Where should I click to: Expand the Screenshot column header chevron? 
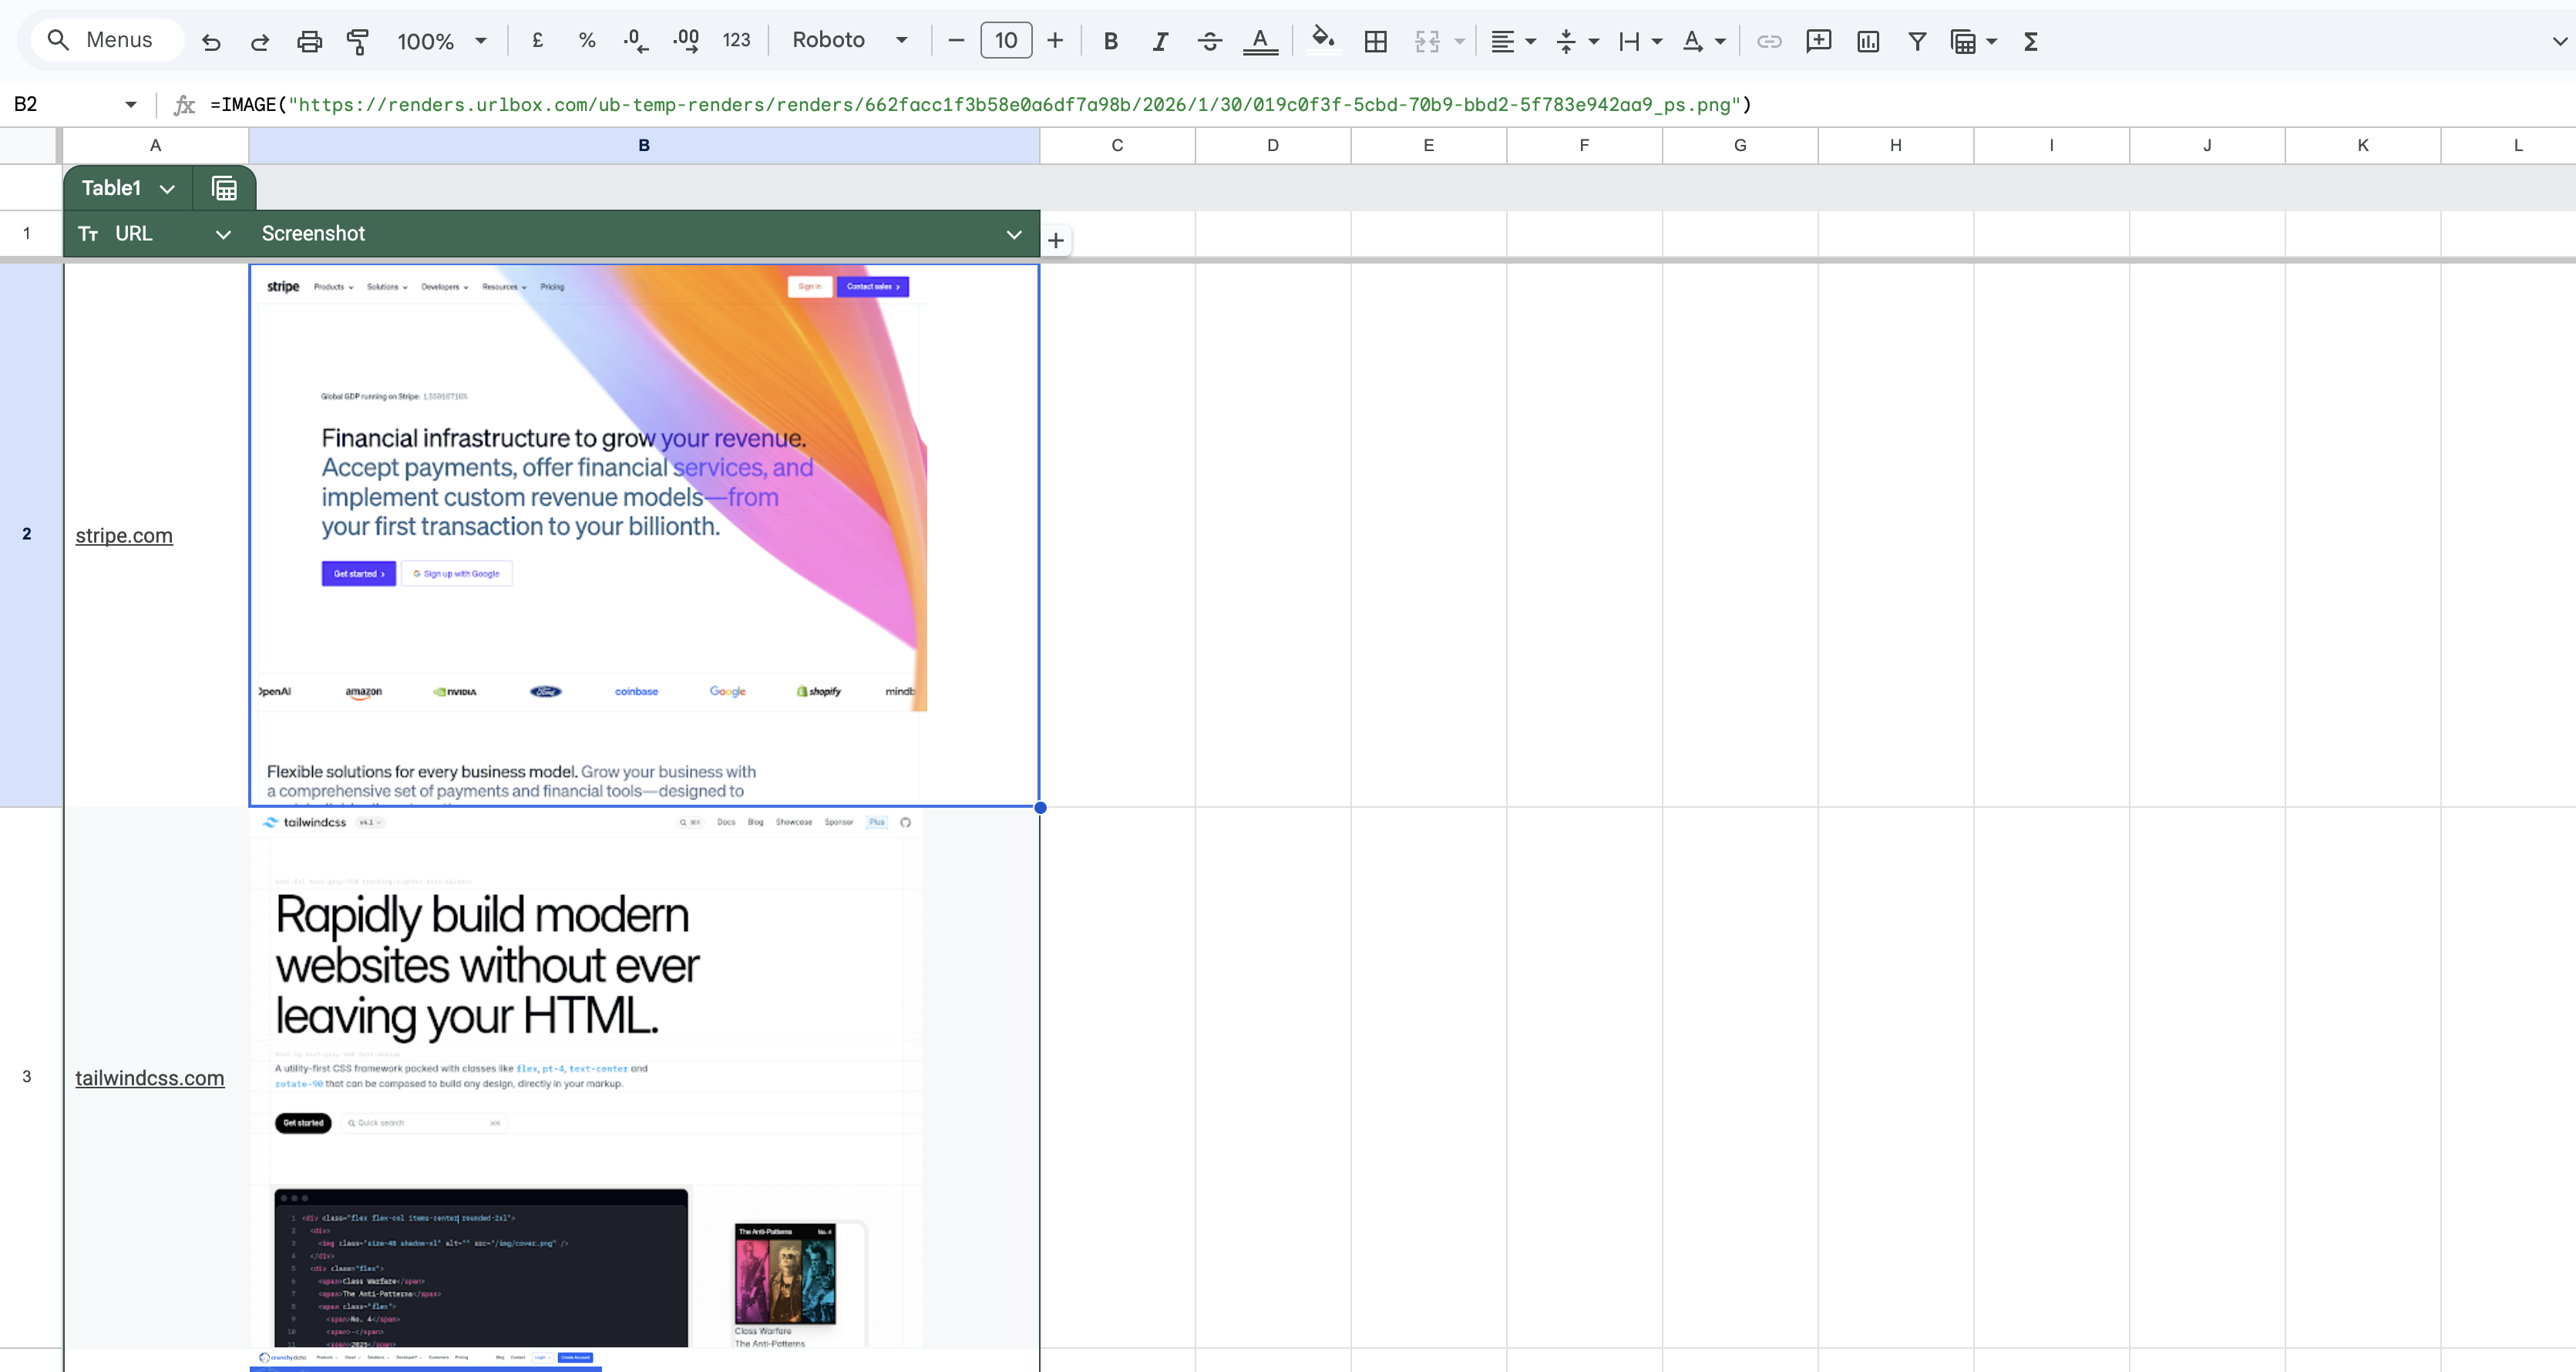[1014, 234]
